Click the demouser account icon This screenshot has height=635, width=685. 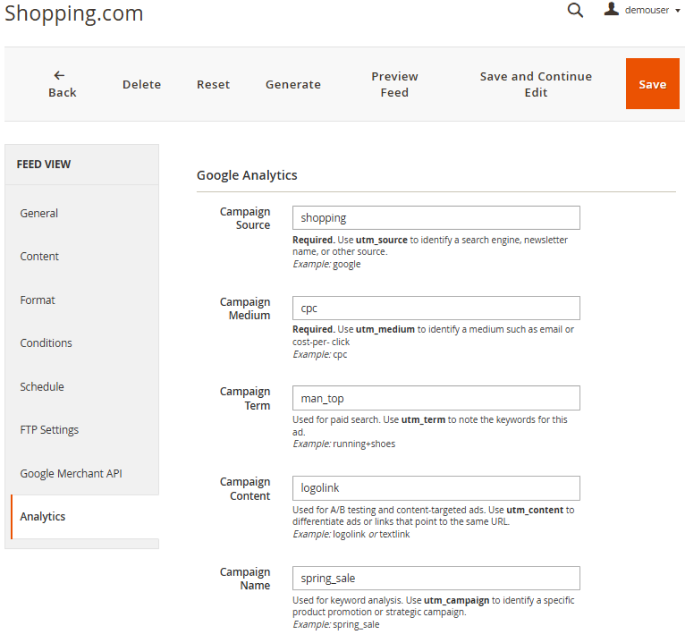pos(611,9)
